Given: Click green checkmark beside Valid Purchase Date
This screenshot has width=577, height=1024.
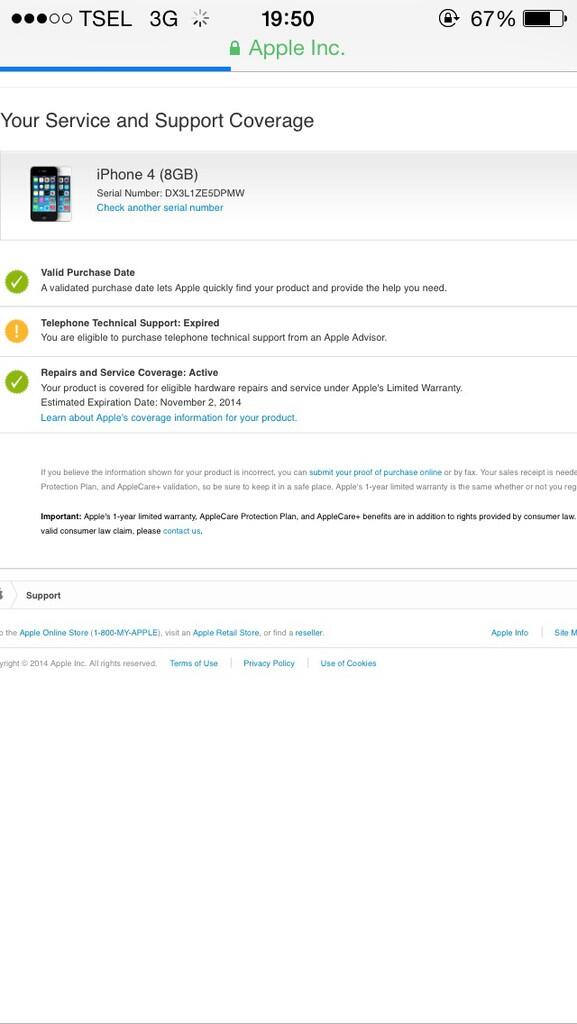Looking at the screenshot, I should (17, 281).
